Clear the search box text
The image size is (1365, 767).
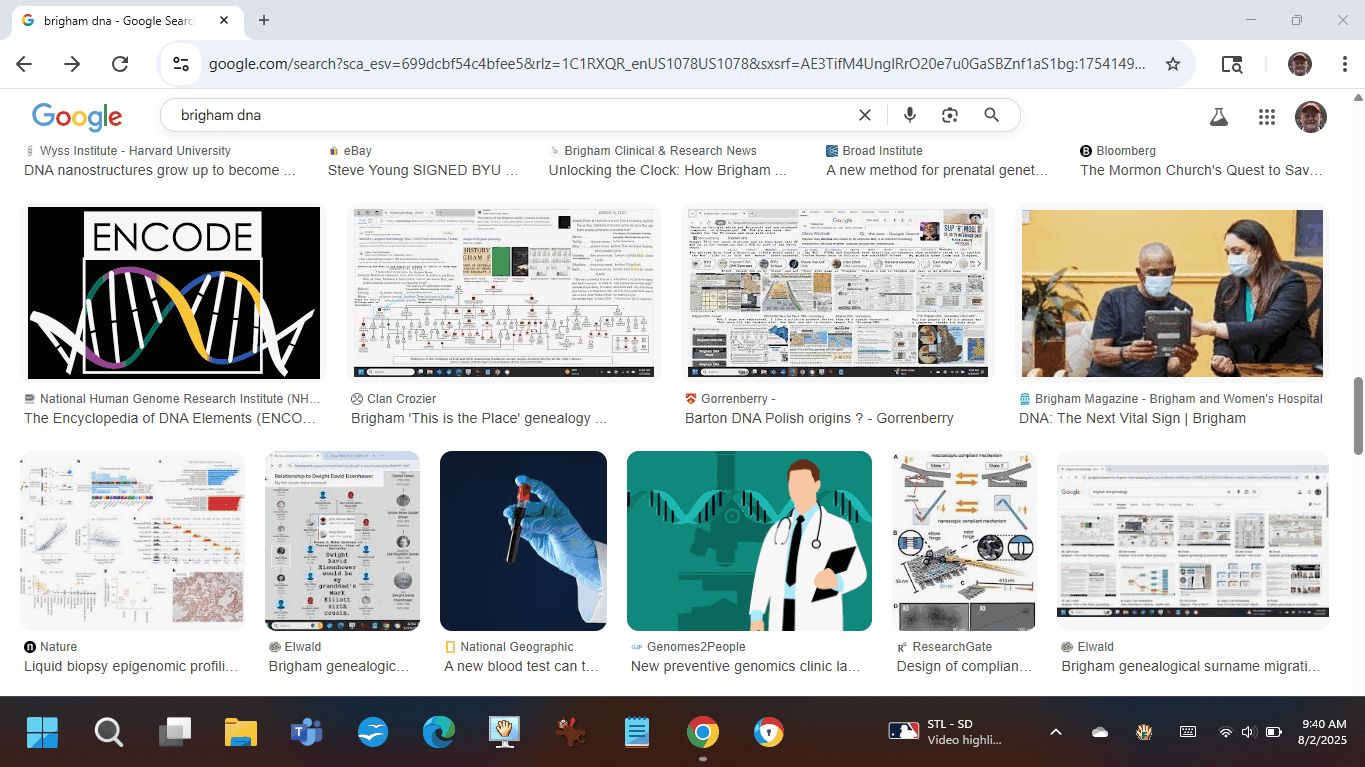click(x=865, y=115)
